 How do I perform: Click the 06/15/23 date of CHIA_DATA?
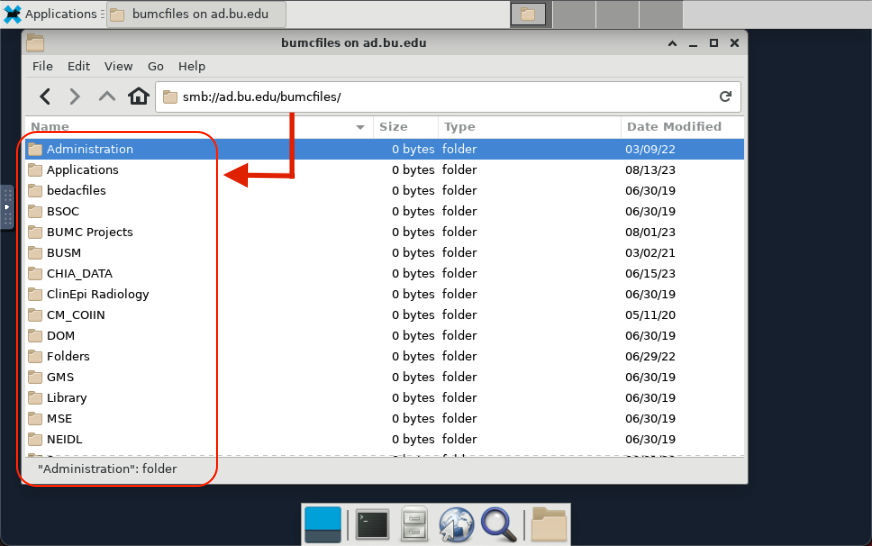(x=650, y=274)
